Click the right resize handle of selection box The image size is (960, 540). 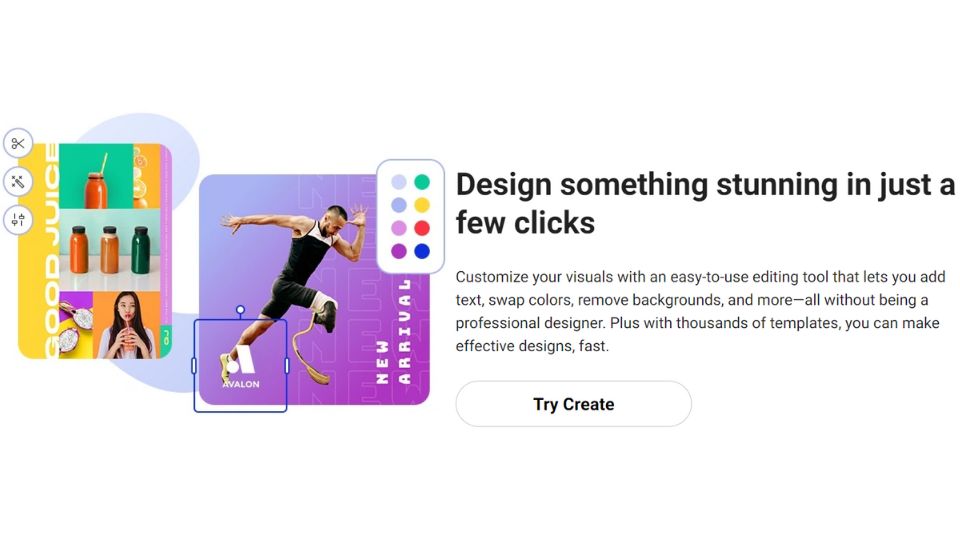[287, 366]
